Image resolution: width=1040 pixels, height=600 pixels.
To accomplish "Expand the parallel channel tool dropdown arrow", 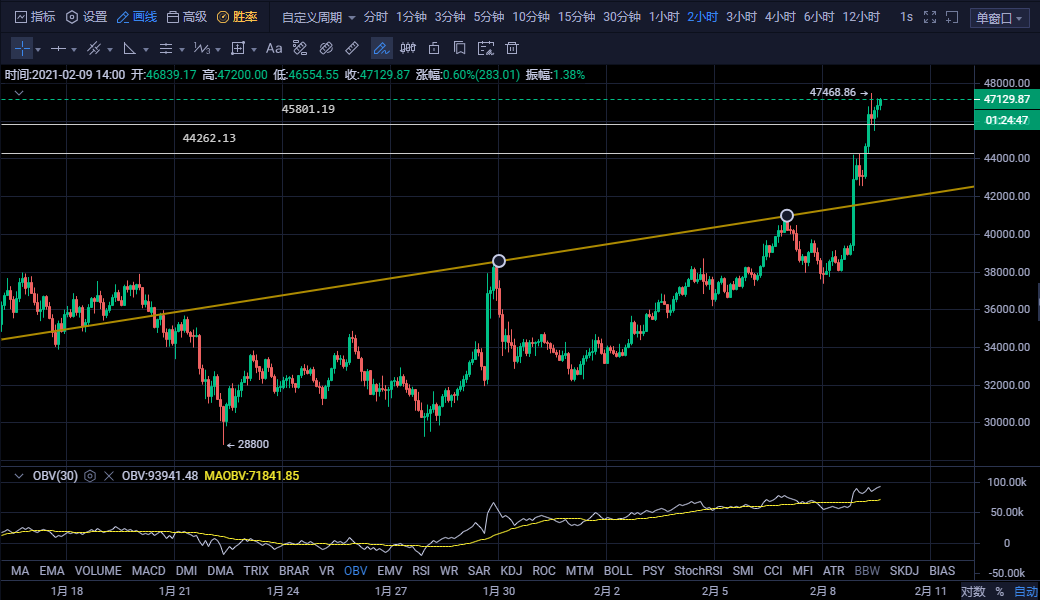I will tap(109, 50).
